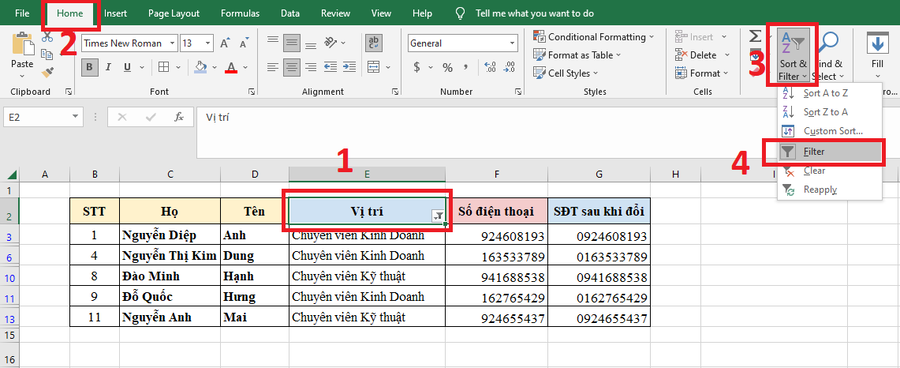Open the Font Color dropdown arrow
Viewport: 900px width, 368px height.
pyautogui.click(x=246, y=67)
